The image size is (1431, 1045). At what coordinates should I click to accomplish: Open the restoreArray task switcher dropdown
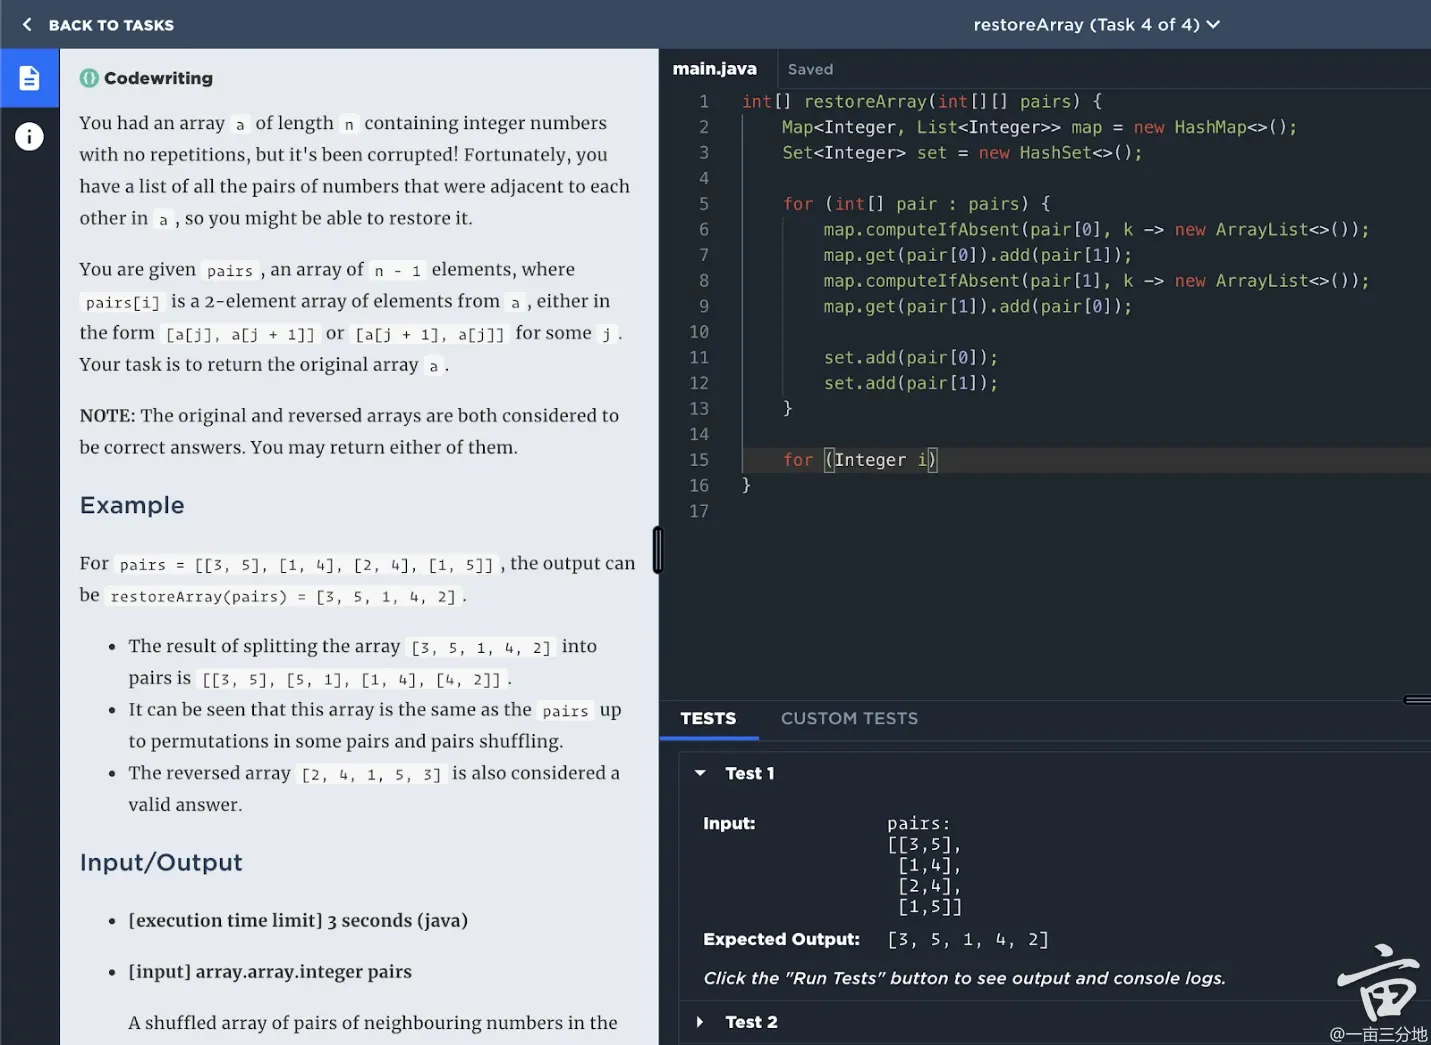click(1096, 24)
